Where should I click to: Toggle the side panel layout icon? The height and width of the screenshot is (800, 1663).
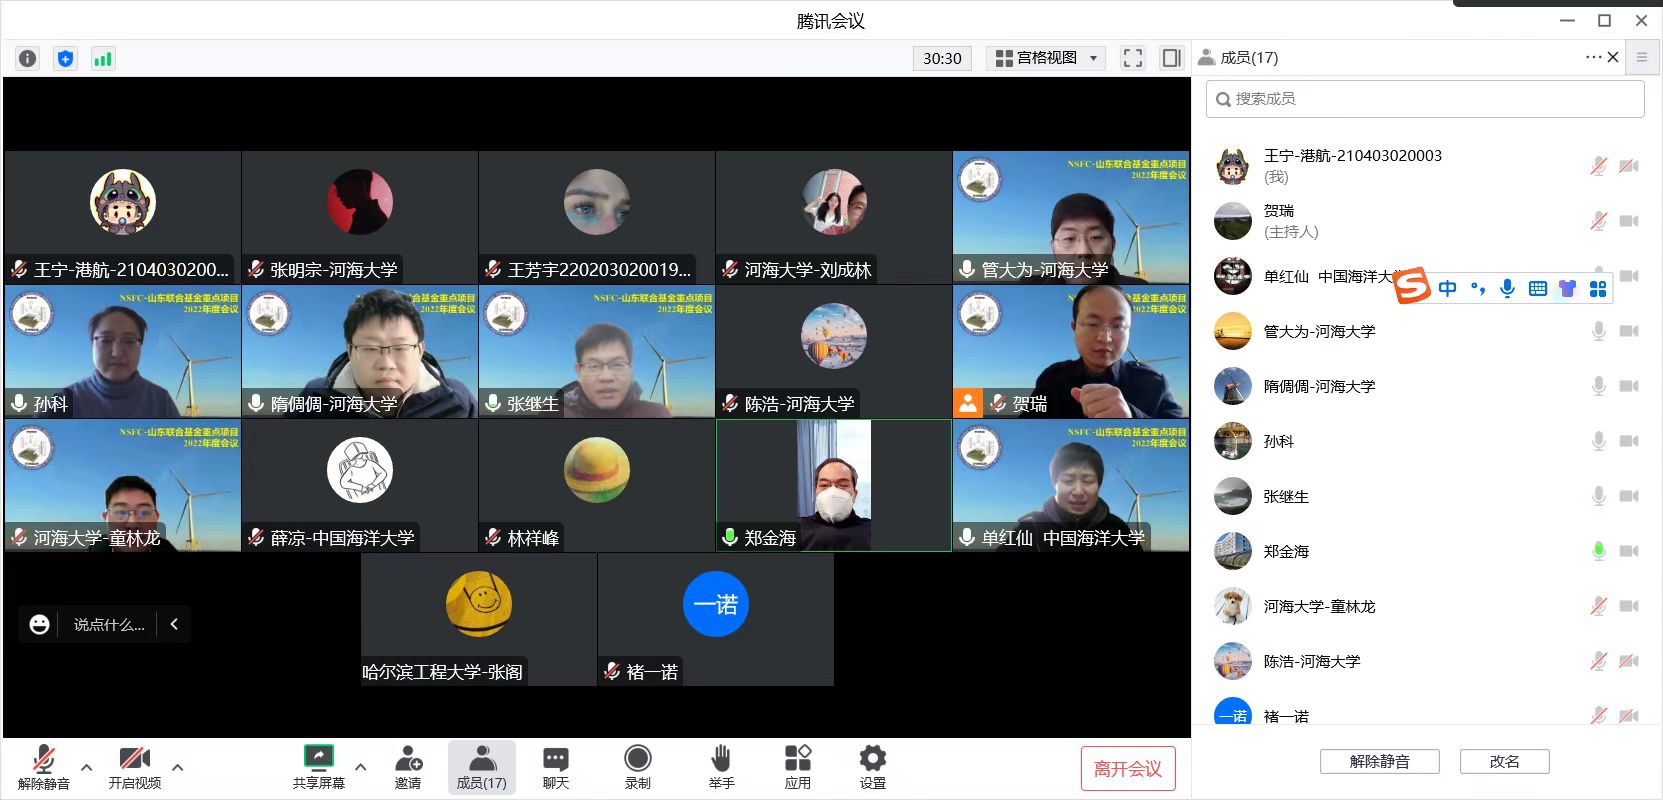(x=1171, y=58)
